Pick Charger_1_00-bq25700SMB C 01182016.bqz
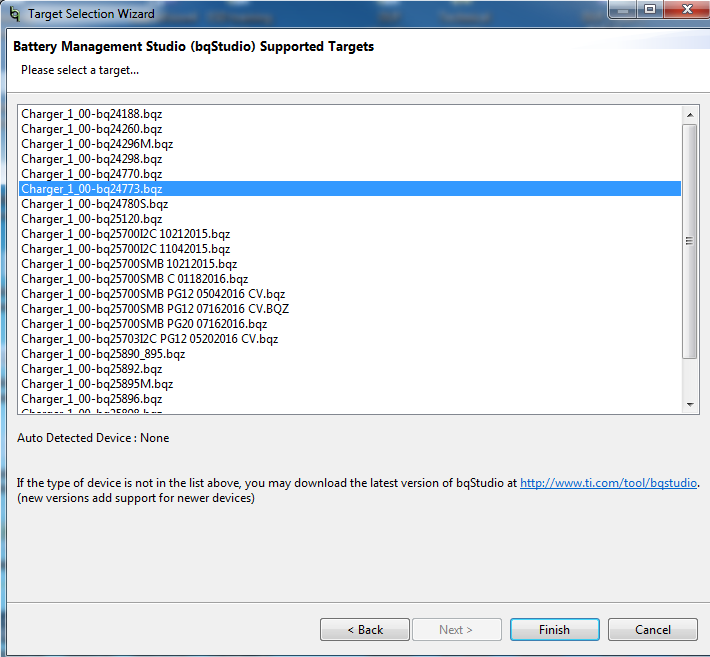The width and height of the screenshot is (710, 657). point(134,279)
